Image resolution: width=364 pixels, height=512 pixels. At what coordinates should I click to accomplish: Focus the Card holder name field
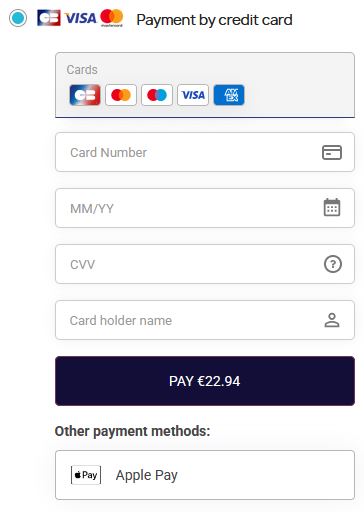tap(205, 320)
